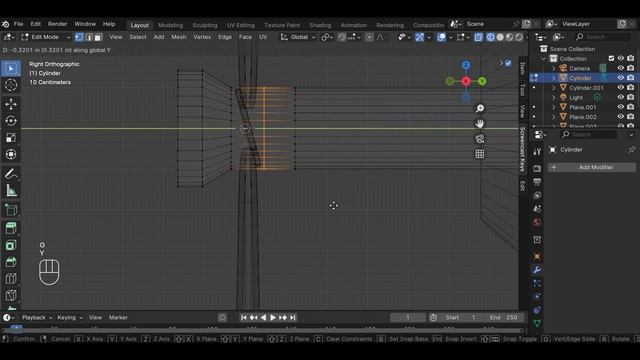Expand the Camera outliner item
Image resolution: width=640 pixels, height=360 pixels.
[x=554, y=68]
